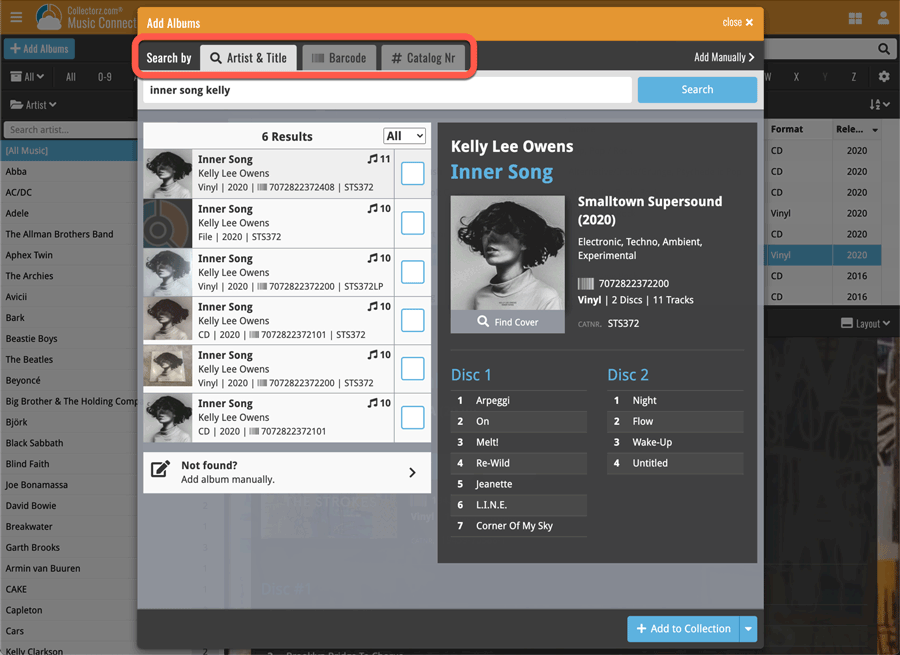Image resolution: width=900 pixels, height=655 pixels.
Task: Click the user account icon
Action: [x=883, y=18]
